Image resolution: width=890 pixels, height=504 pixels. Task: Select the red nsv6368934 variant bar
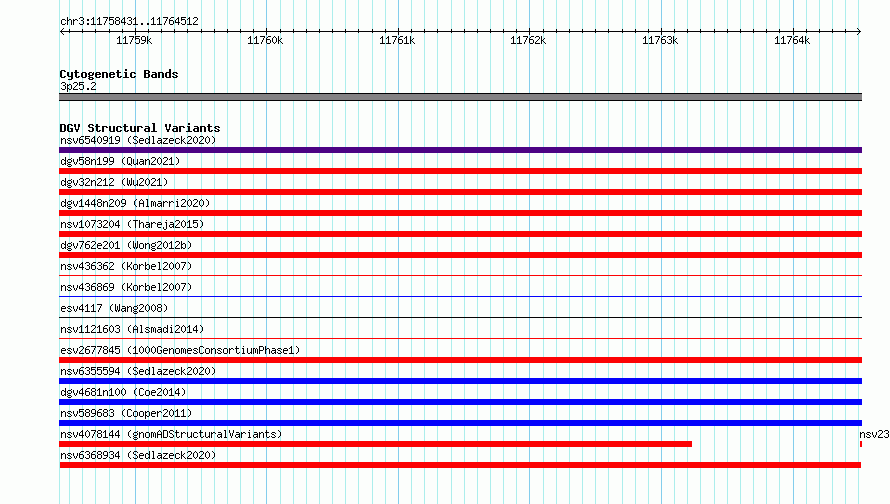point(460,465)
